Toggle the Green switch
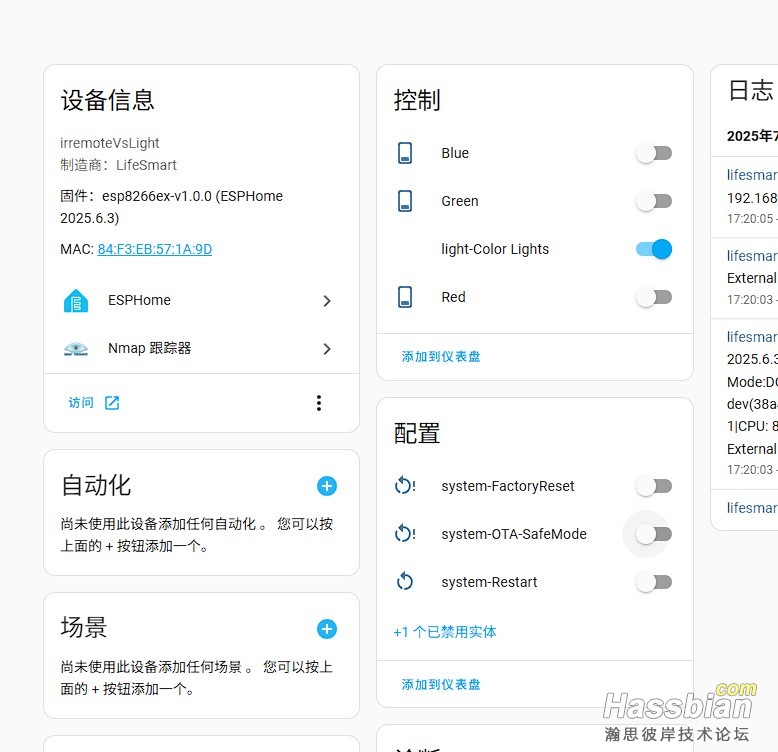The image size is (778, 752). 654,201
